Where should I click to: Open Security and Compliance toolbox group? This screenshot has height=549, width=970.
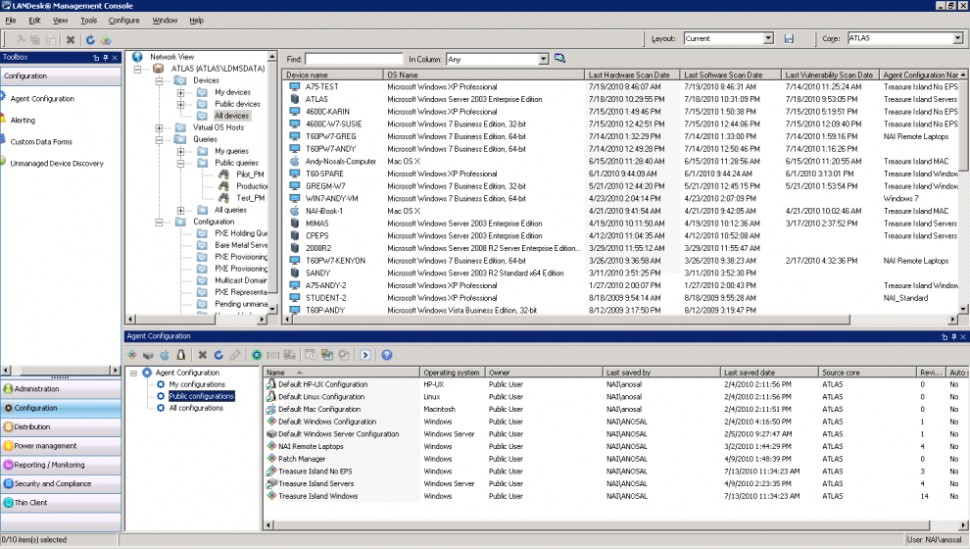[x=61, y=484]
